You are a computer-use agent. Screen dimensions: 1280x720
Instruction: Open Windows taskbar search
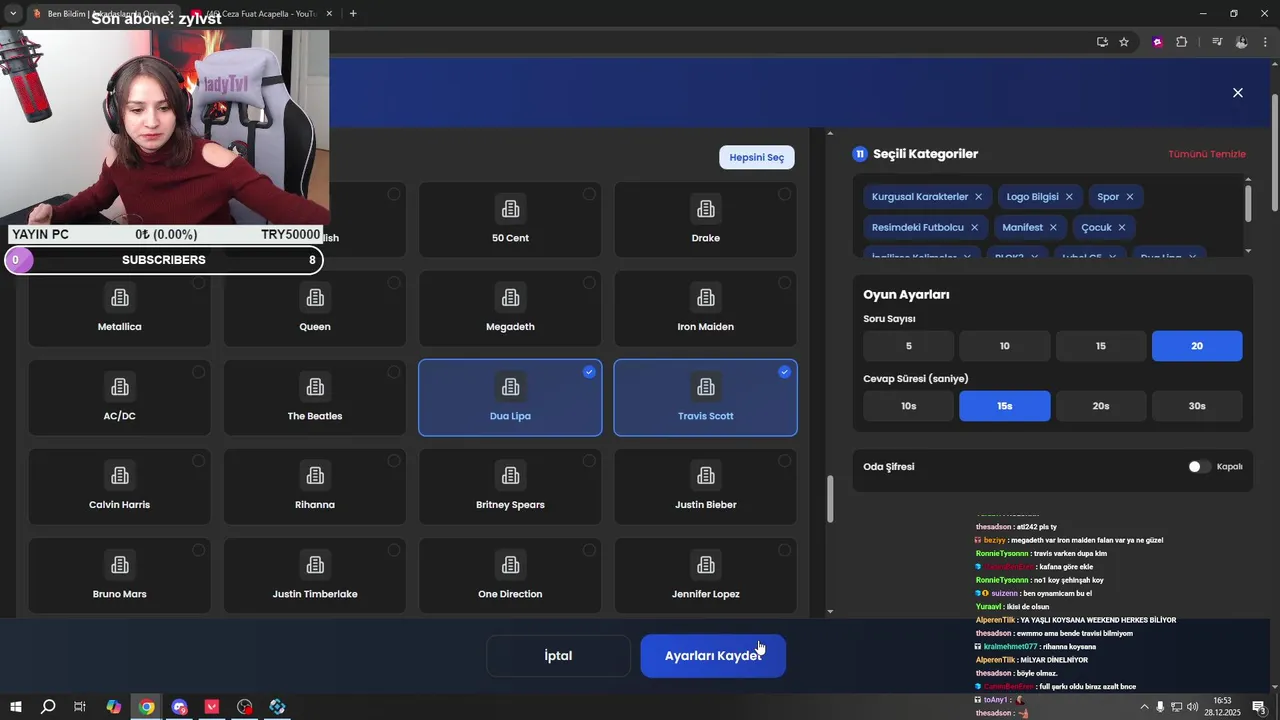pyautogui.click(x=48, y=707)
